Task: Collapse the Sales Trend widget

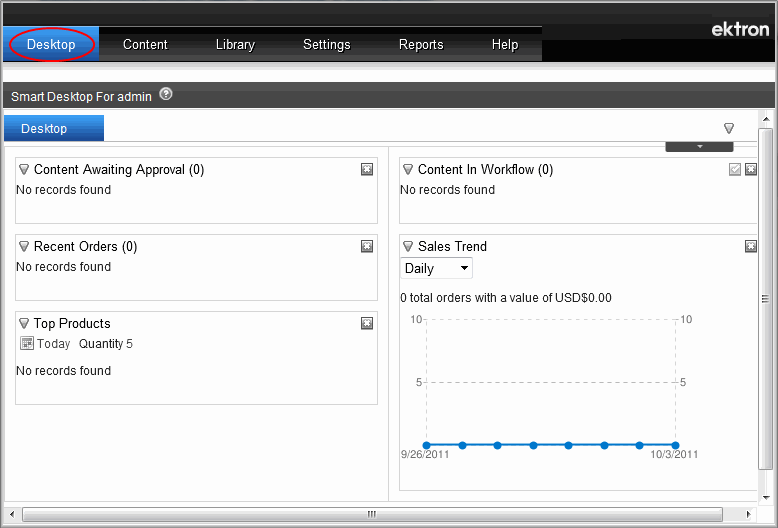Action: click(408, 247)
